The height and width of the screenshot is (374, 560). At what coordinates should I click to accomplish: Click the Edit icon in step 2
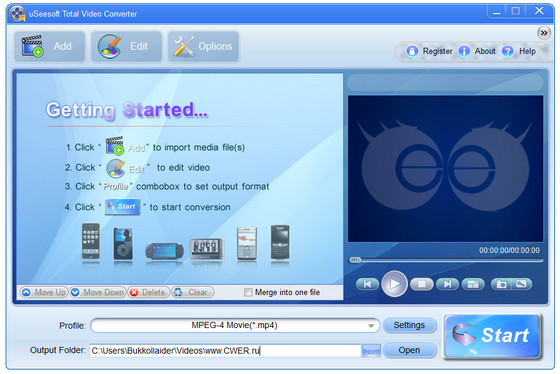(x=115, y=168)
